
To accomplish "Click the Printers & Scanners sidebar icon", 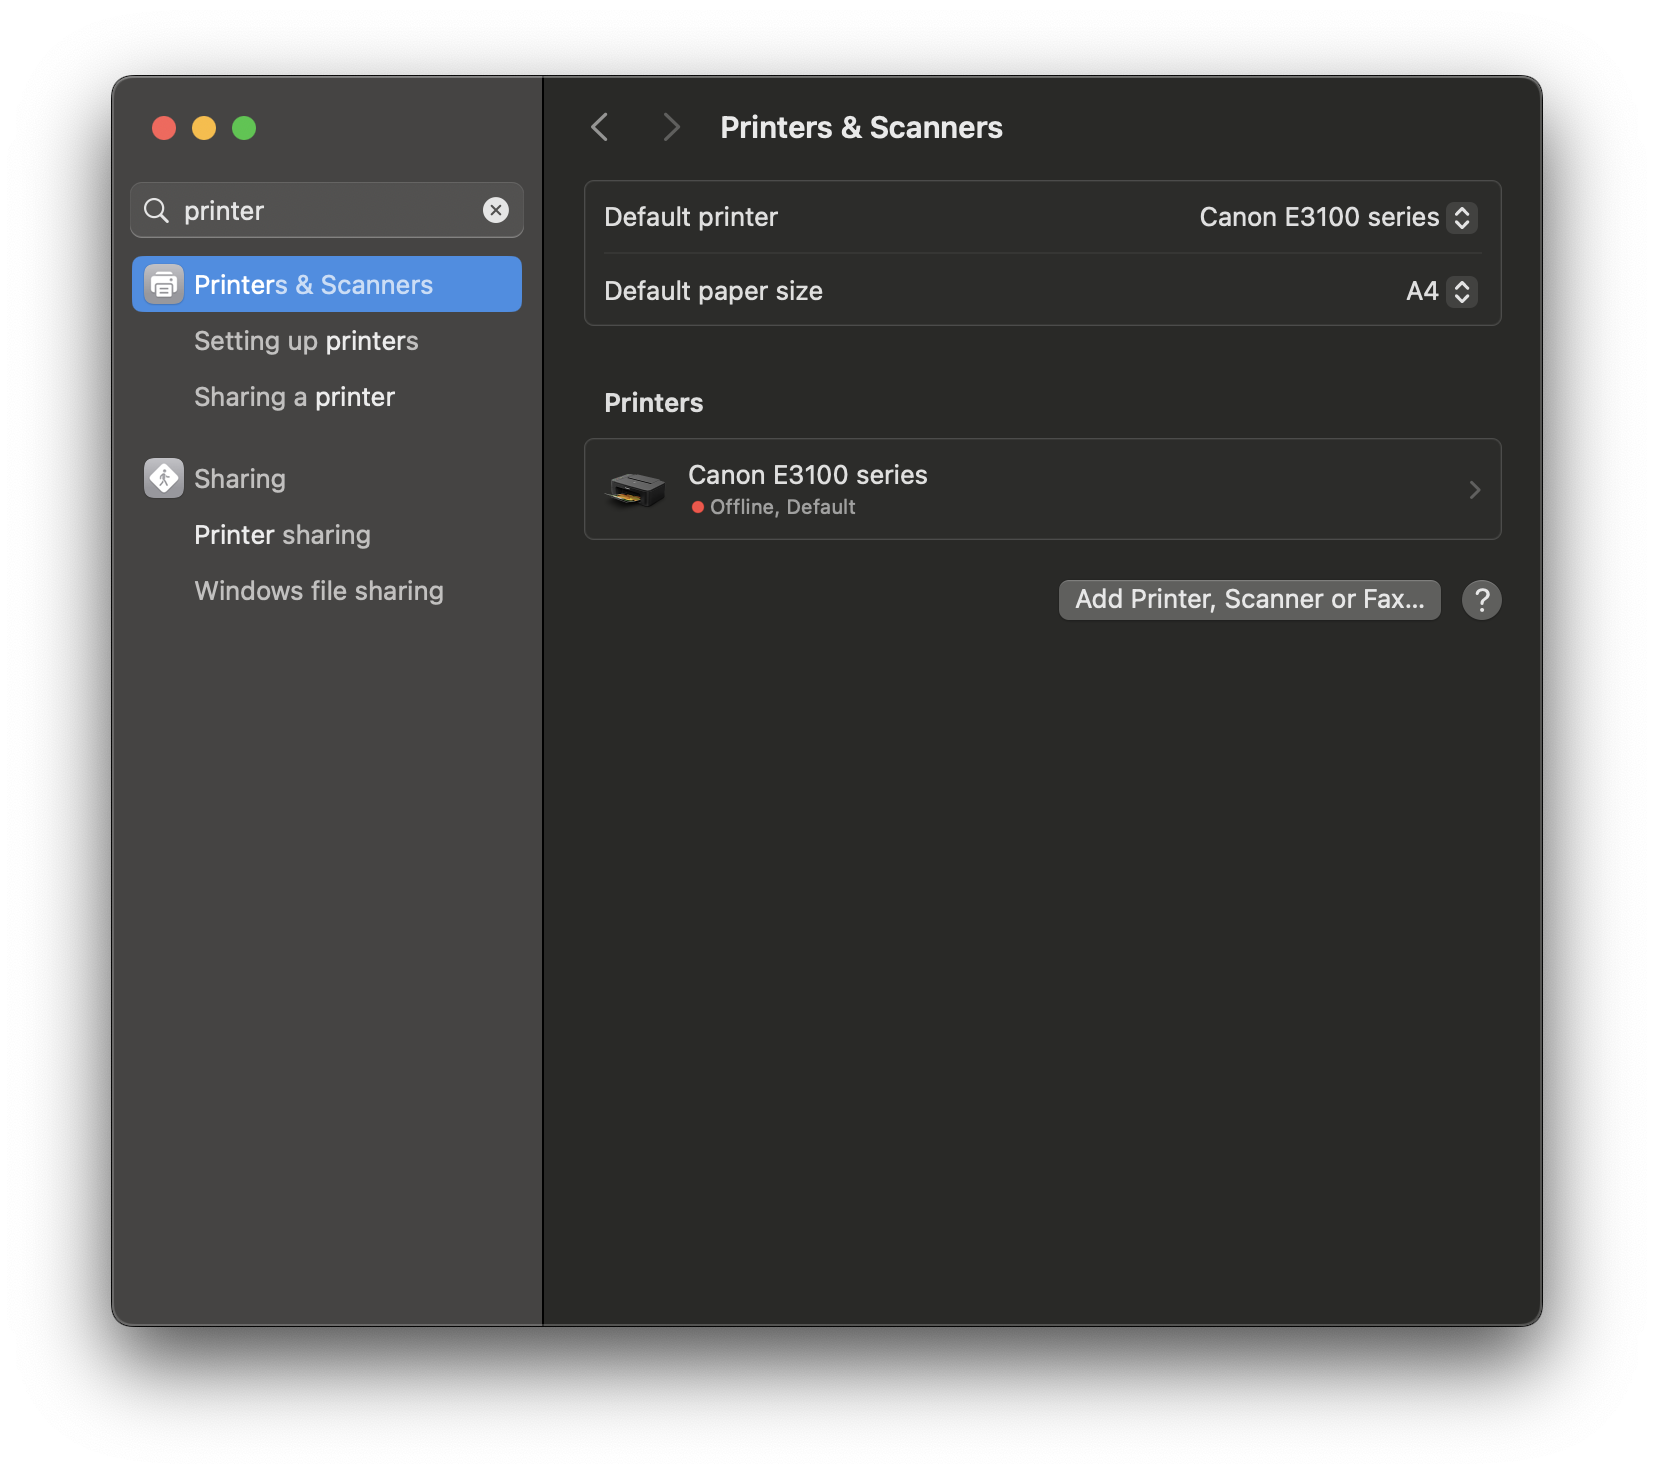I will point(164,284).
